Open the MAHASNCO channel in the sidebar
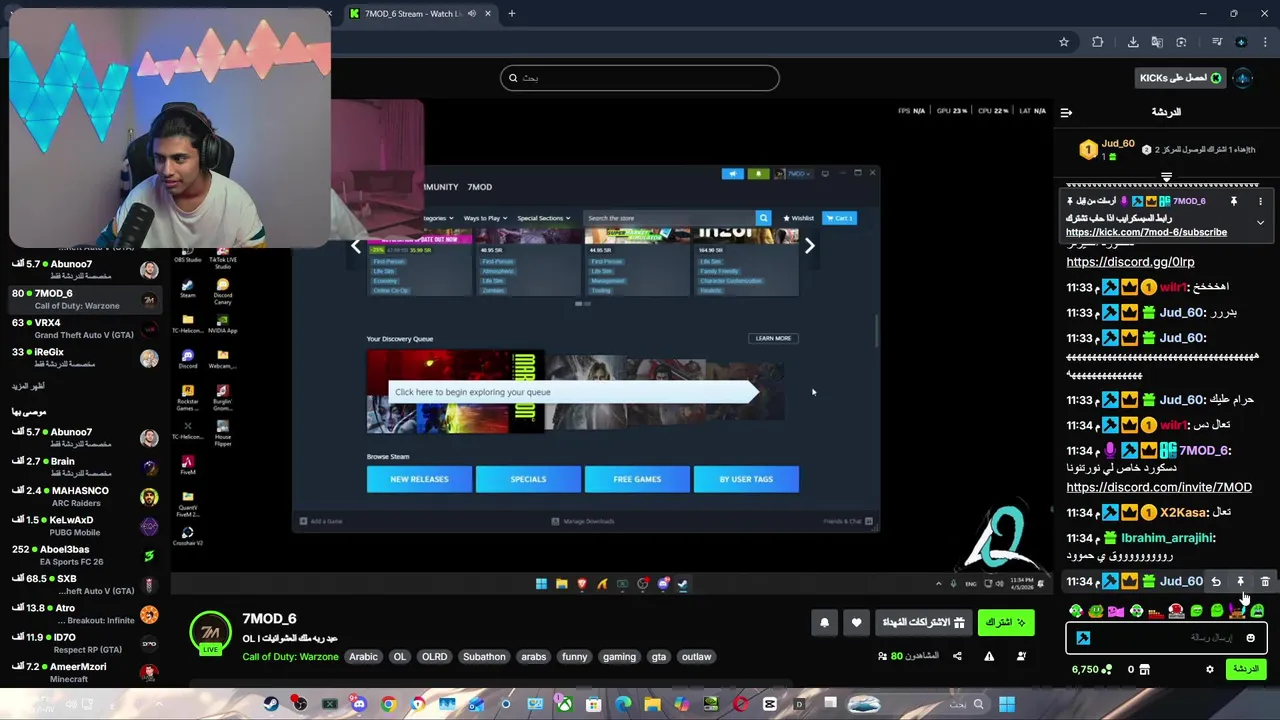The width and height of the screenshot is (1280, 720). click(85, 496)
